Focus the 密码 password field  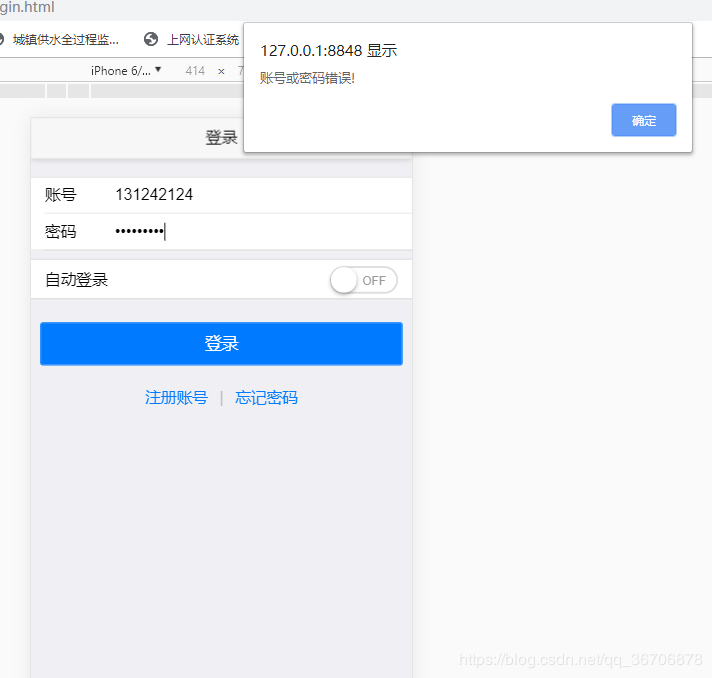261,232
